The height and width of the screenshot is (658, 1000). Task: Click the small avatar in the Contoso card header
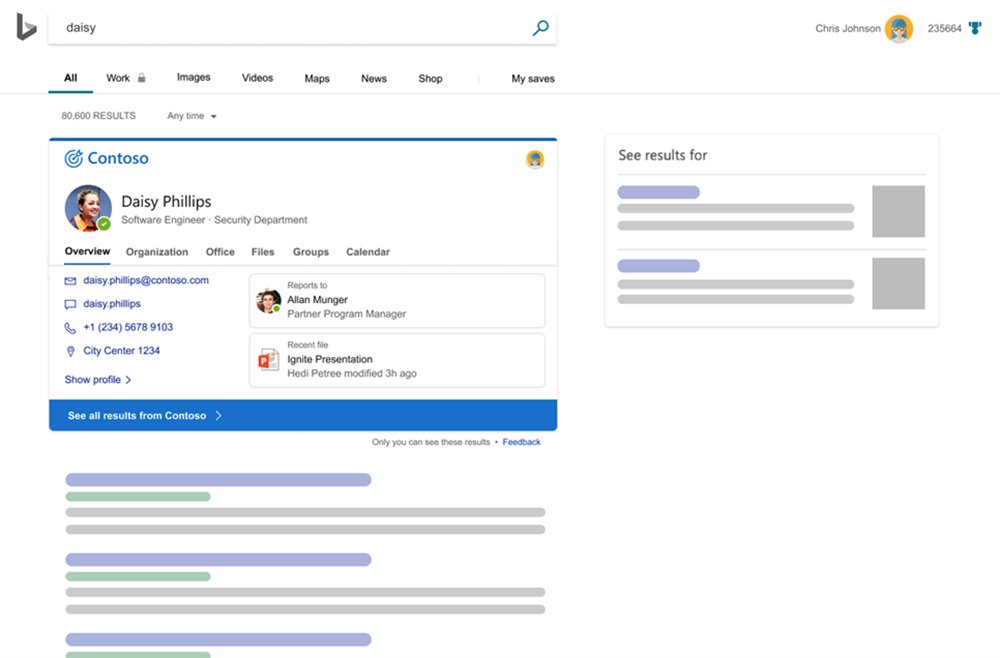click(x=535, y=159)
